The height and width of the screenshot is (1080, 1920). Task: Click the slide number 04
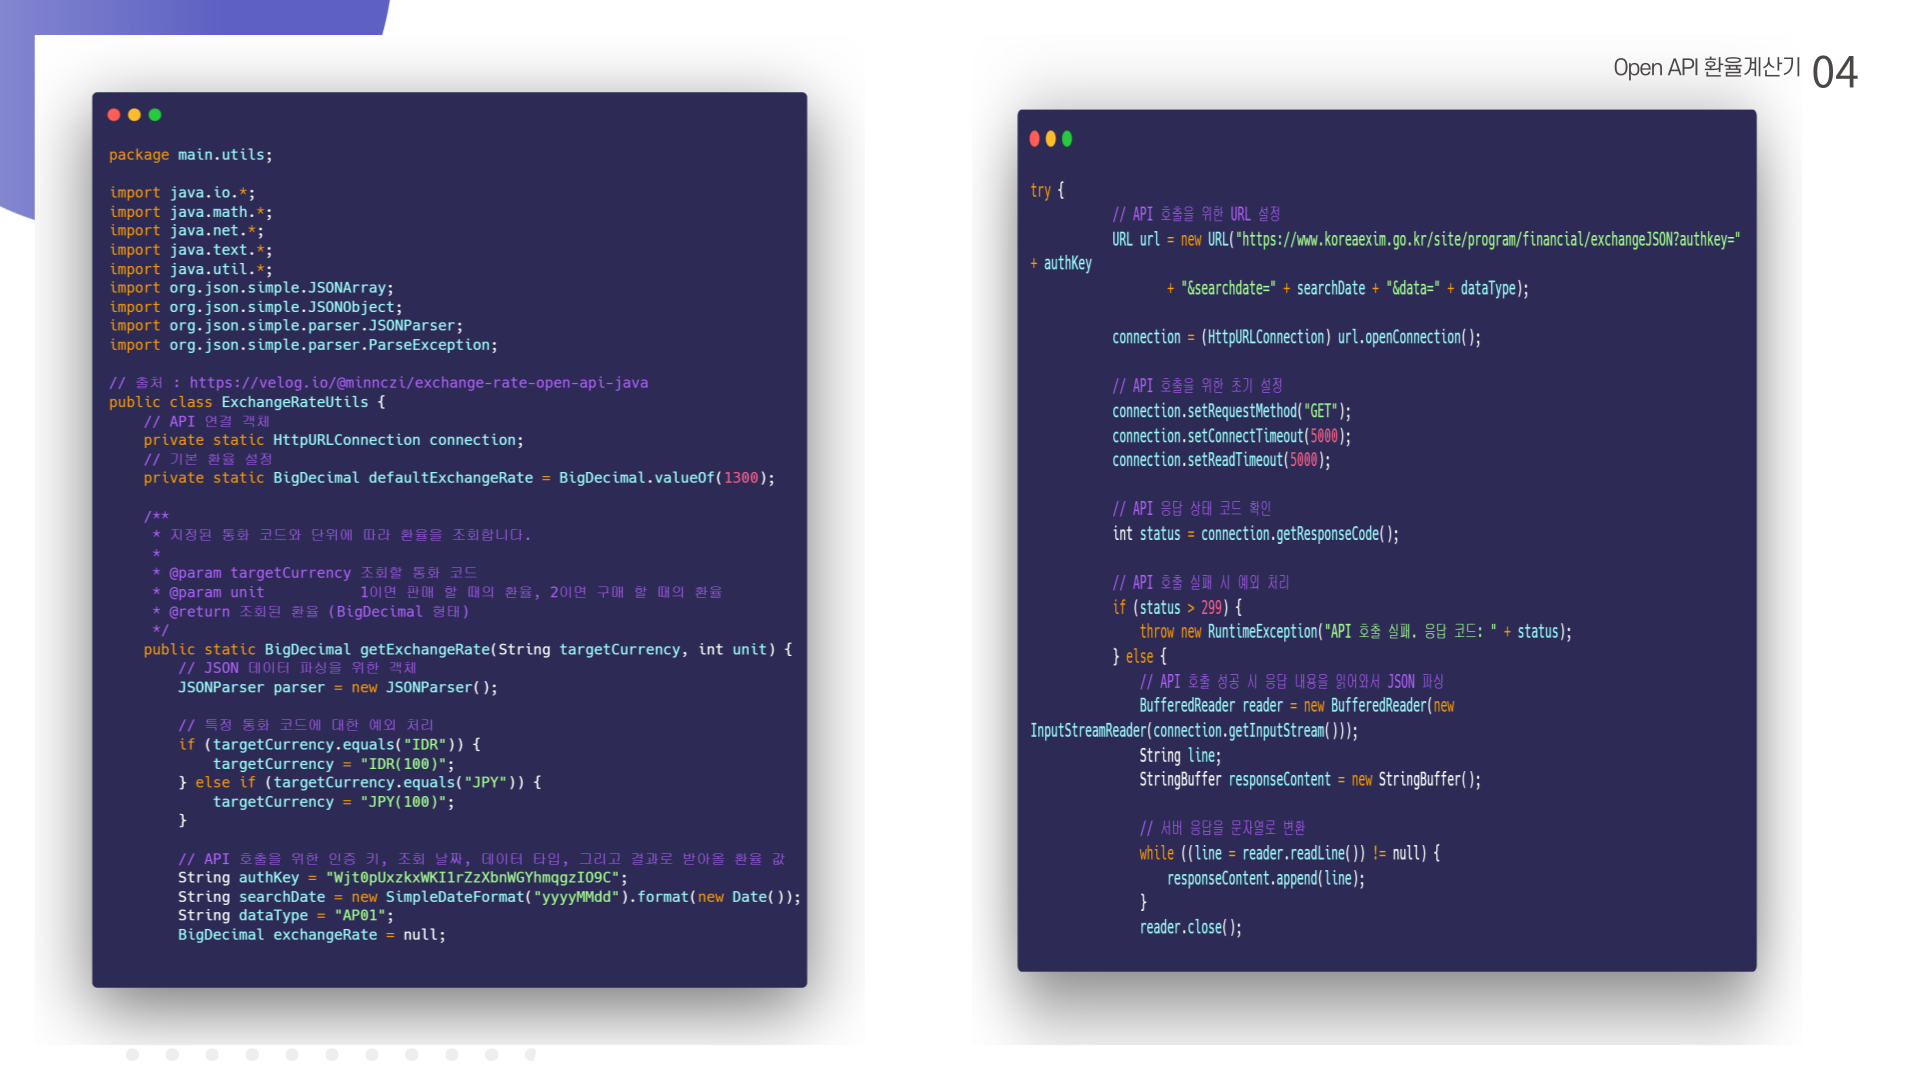pos(1834,73)
